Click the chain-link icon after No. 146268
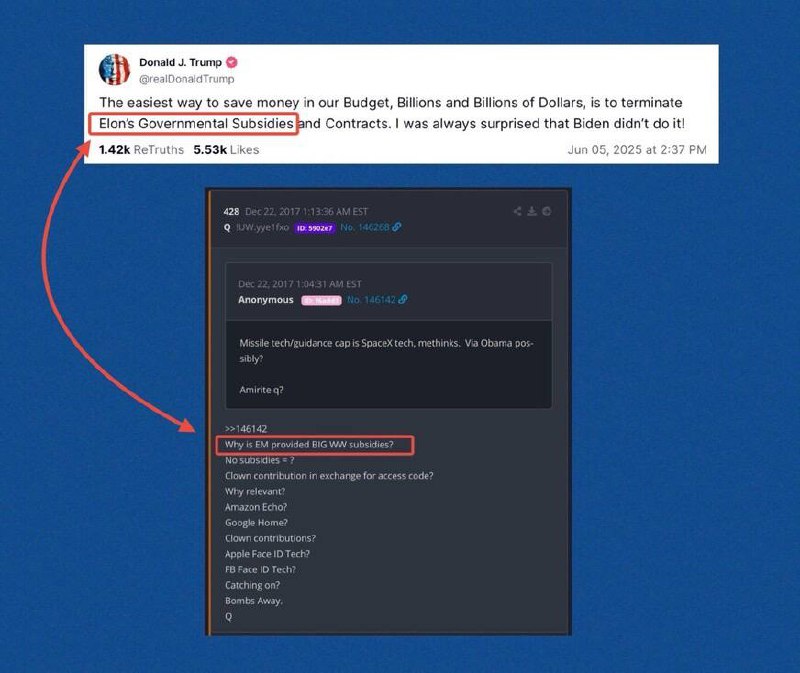This screenshot has width=800, height=673. click(396, 227)
